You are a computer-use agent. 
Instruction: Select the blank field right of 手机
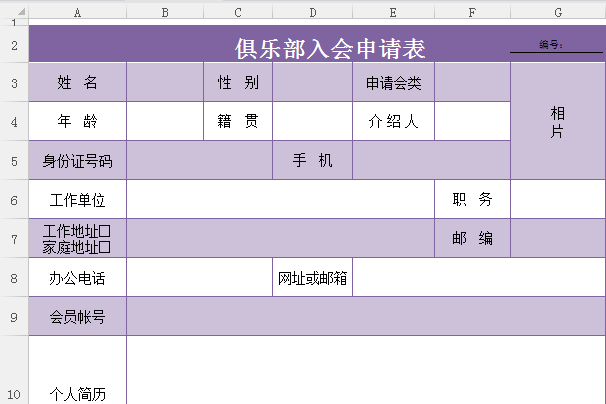pos(431,161)
